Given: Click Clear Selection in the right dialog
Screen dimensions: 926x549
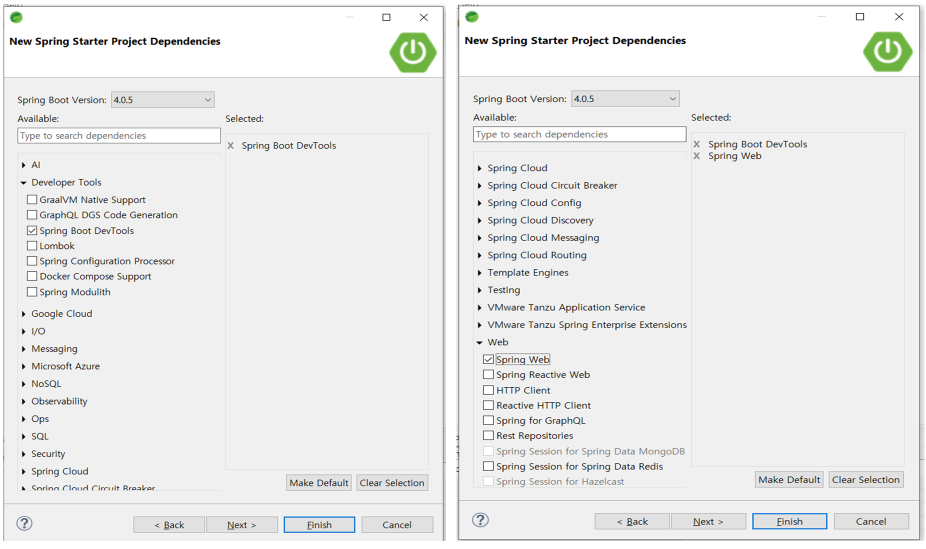Looking at the screenshot, I should click(x=866, y=479).
